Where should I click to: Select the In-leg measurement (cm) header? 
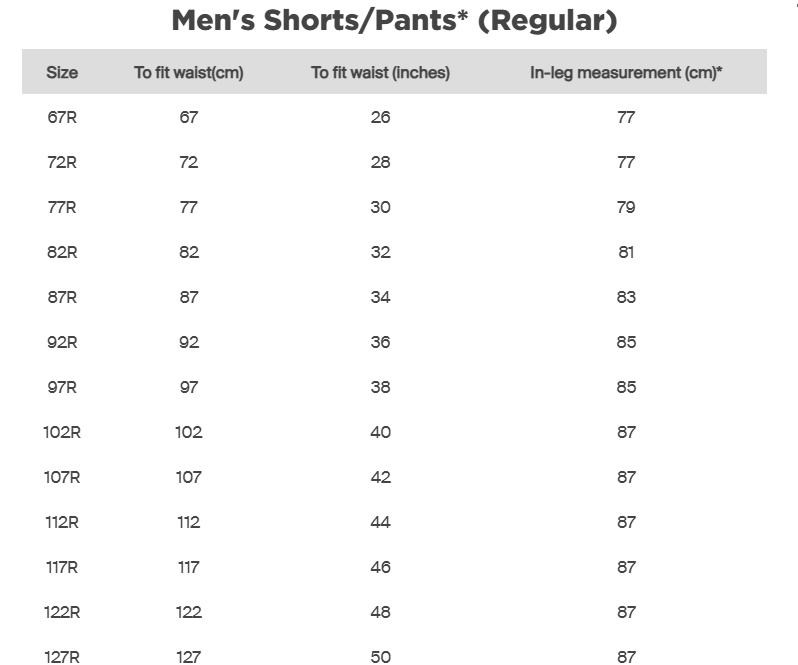(x=626, y=73)
